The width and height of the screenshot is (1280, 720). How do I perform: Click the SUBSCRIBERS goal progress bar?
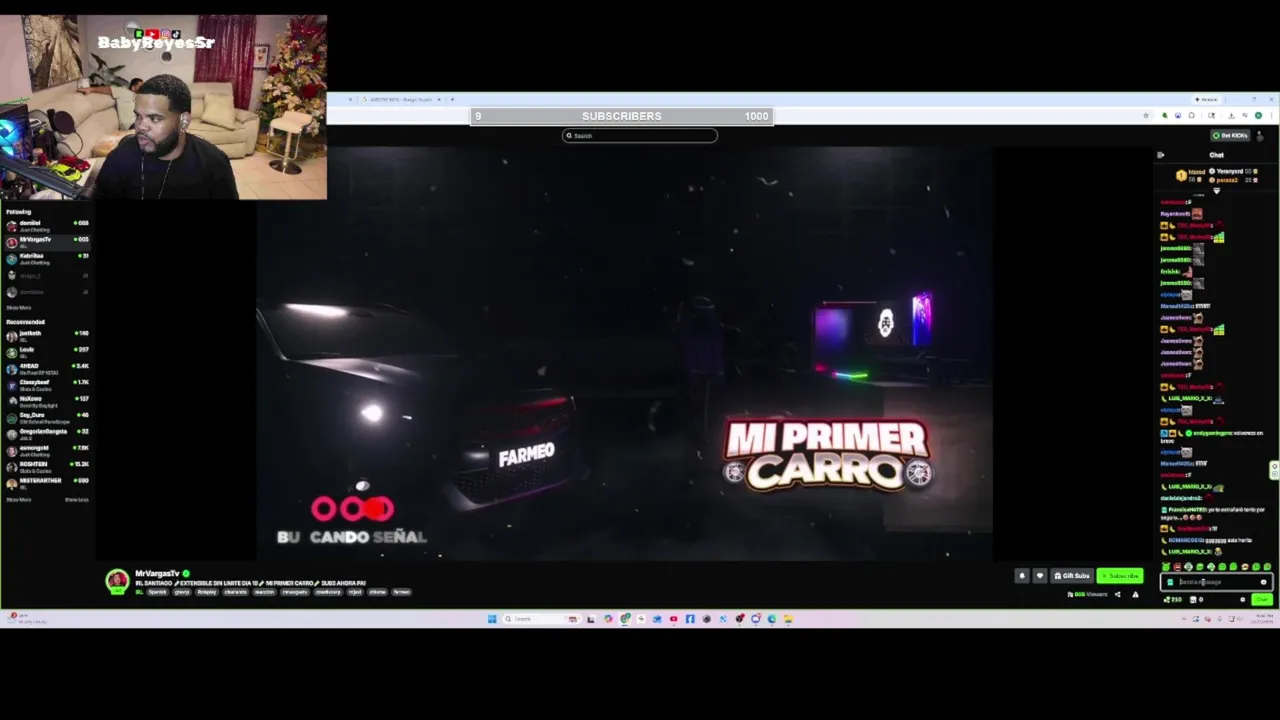[x=621, y=116]
